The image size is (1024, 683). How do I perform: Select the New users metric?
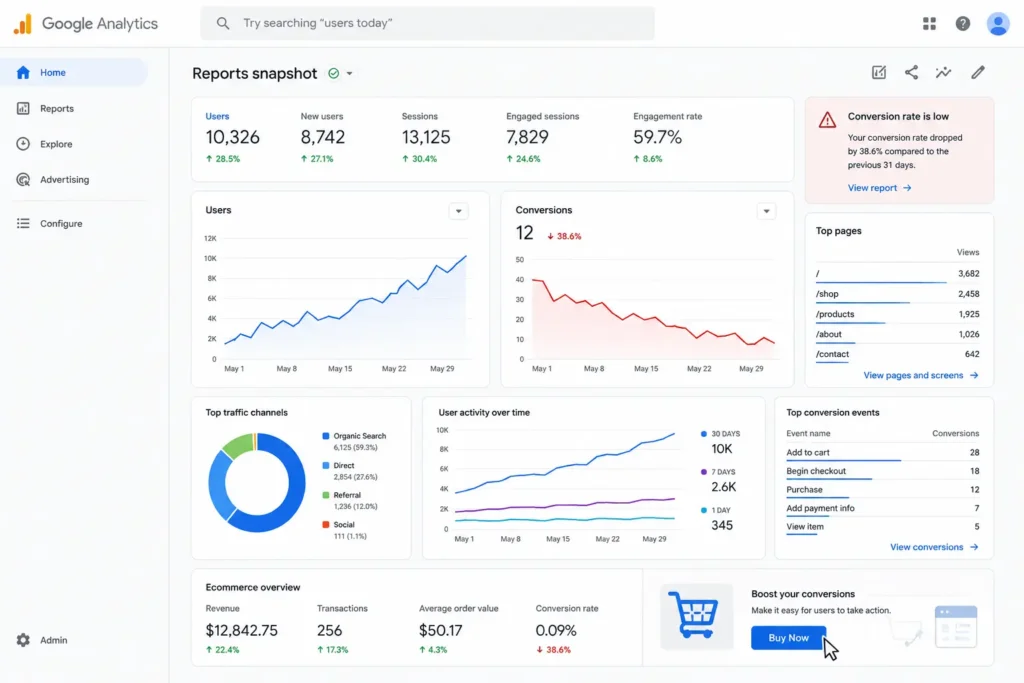(x=323, y=137)
